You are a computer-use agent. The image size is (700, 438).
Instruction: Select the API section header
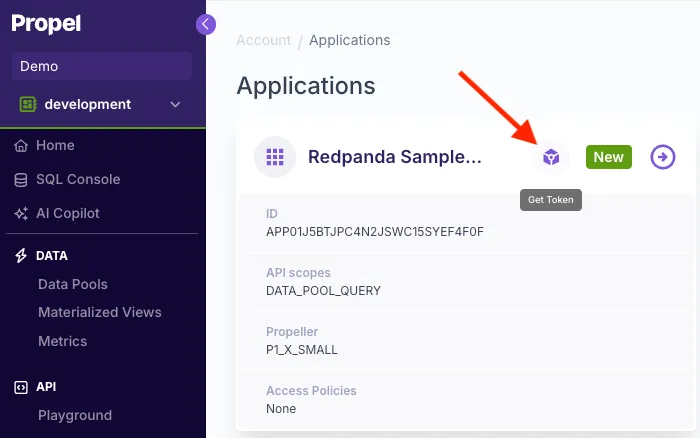click(46, 387)
